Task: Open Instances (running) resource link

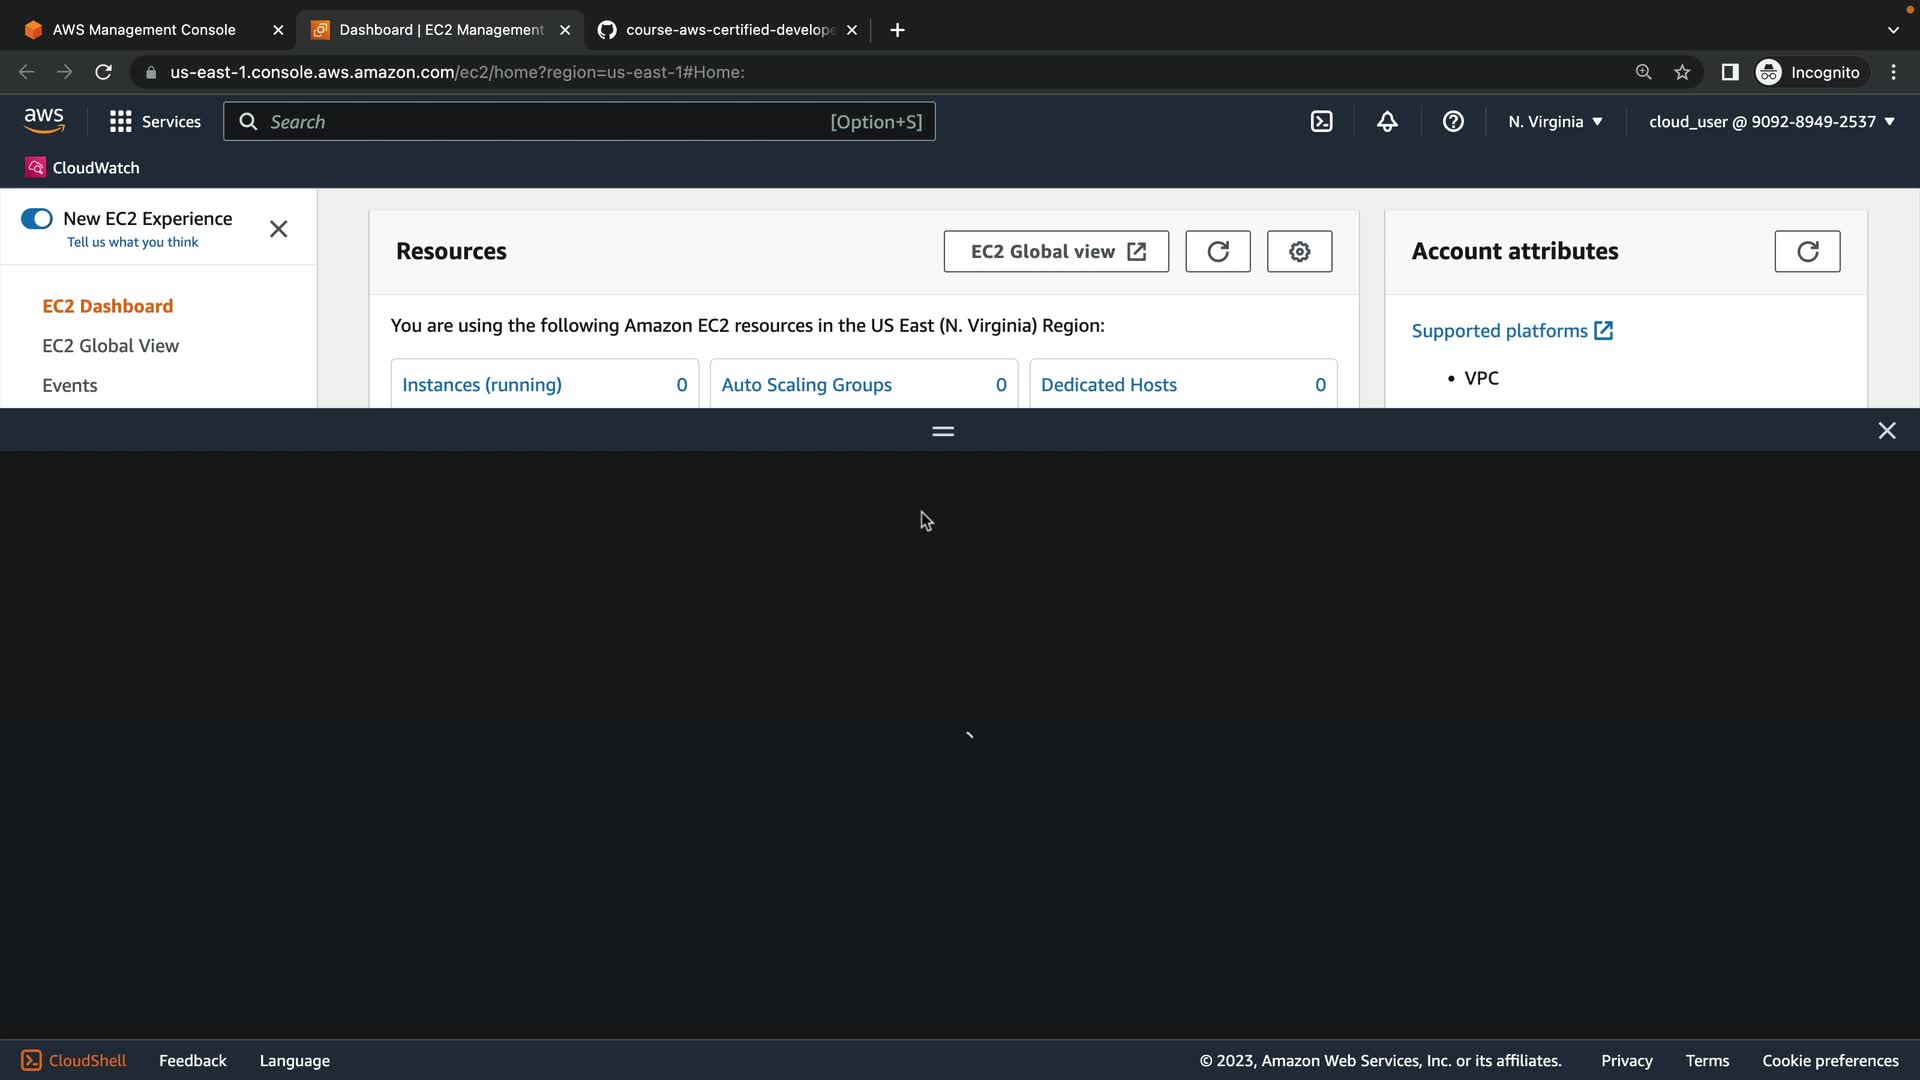Action: pyautogui.click(x=481, y=385)
